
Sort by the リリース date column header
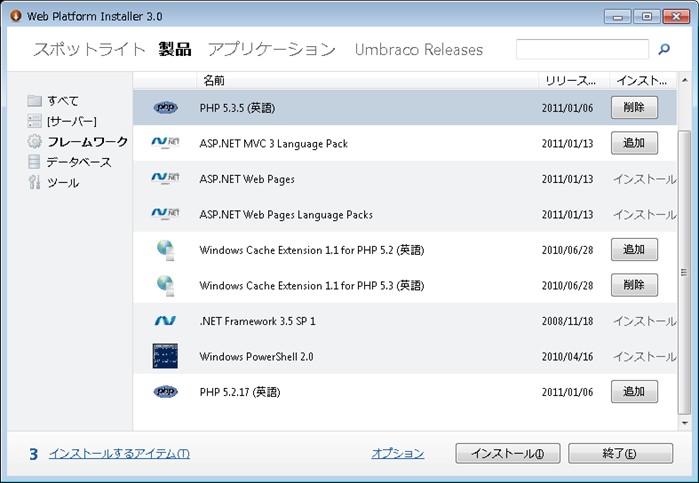pyautogui.click(x=570, y=79)
